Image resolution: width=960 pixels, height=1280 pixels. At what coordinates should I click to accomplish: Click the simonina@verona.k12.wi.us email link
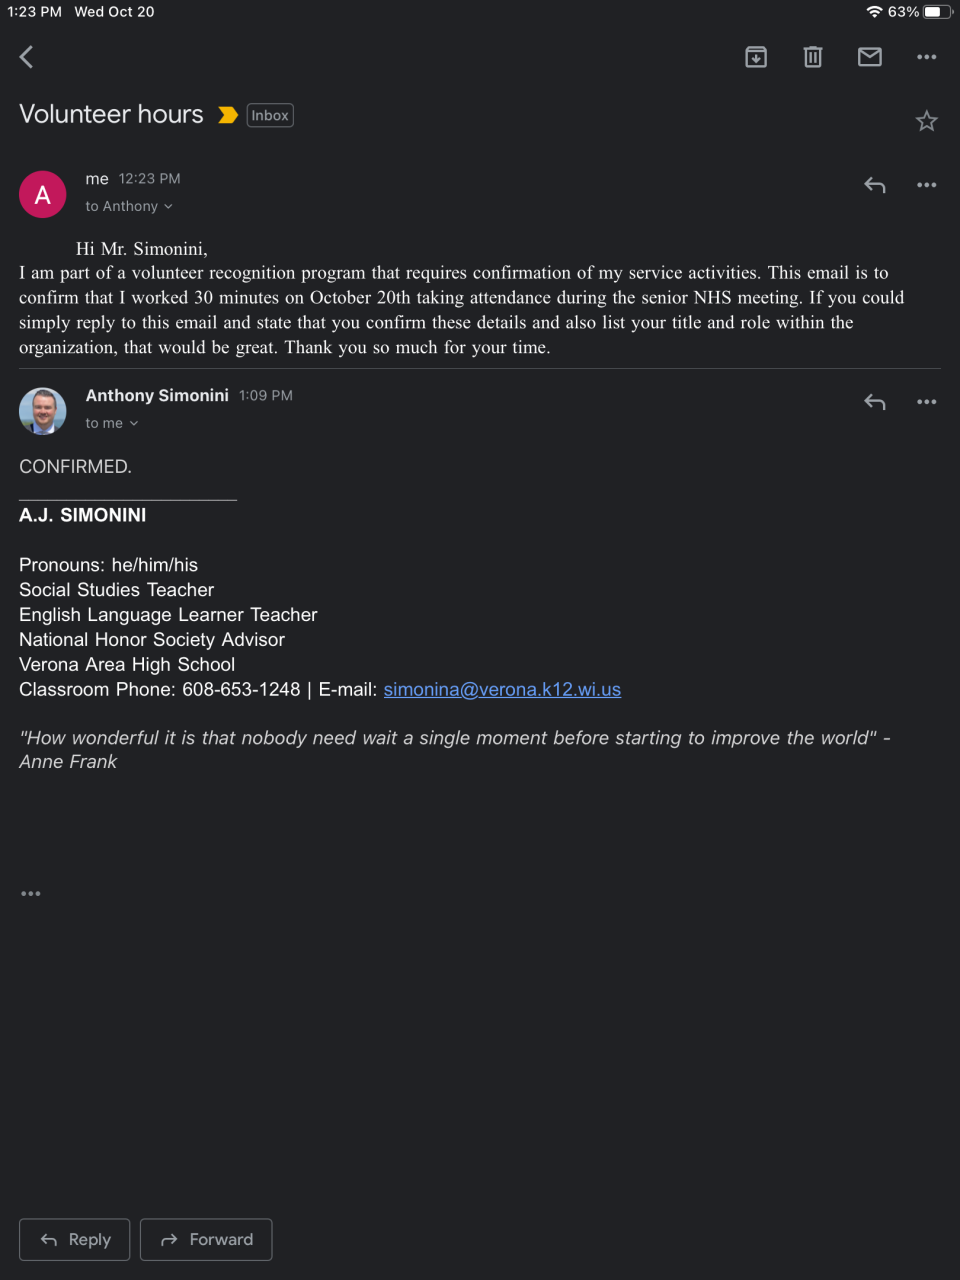(502, 689)
